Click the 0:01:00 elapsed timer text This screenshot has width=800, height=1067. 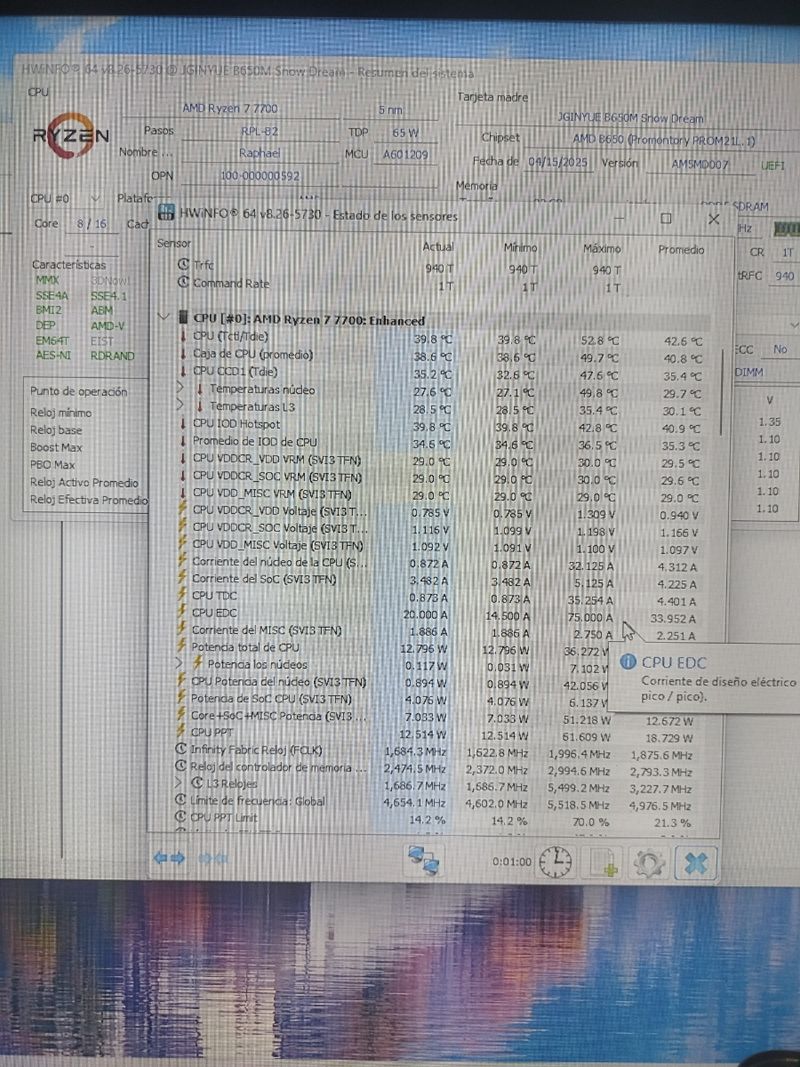[x=512, y=861]
